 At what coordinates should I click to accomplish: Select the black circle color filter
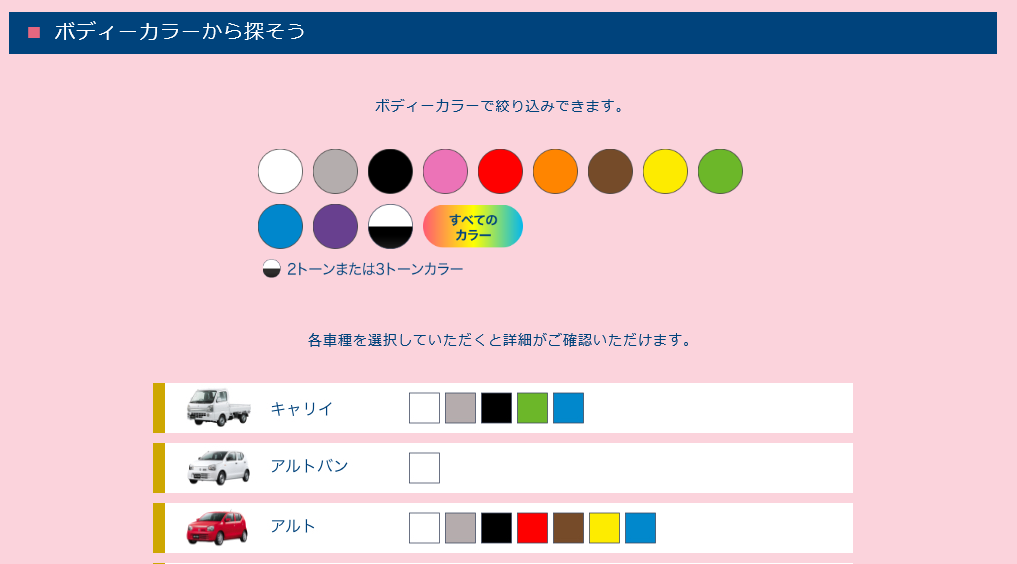[390, 172]
